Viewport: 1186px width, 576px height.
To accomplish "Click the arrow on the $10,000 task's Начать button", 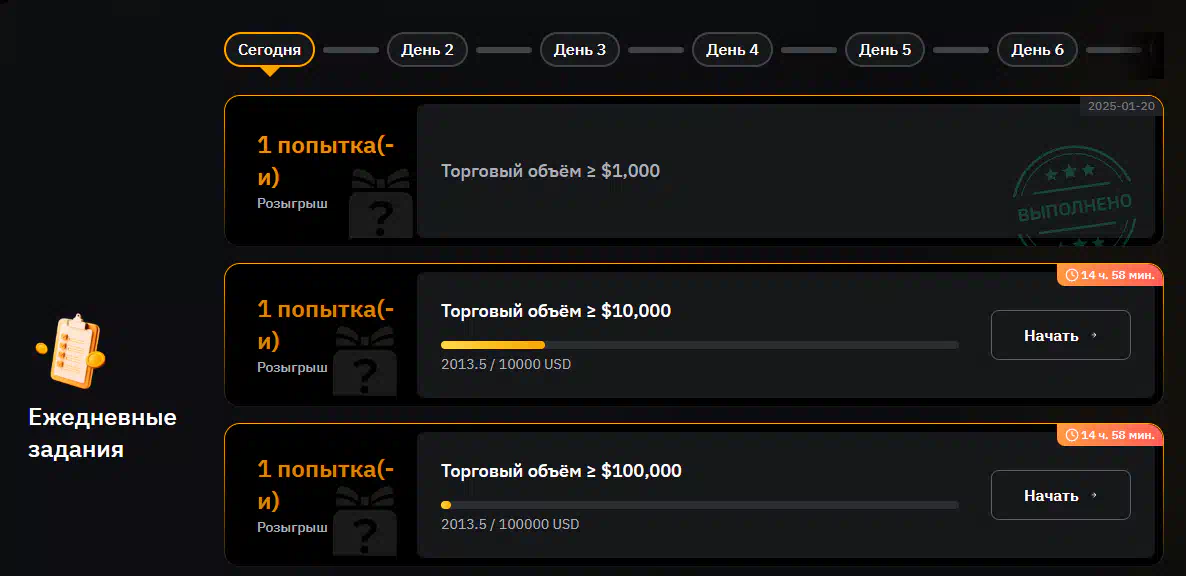I will (1093, 336).
